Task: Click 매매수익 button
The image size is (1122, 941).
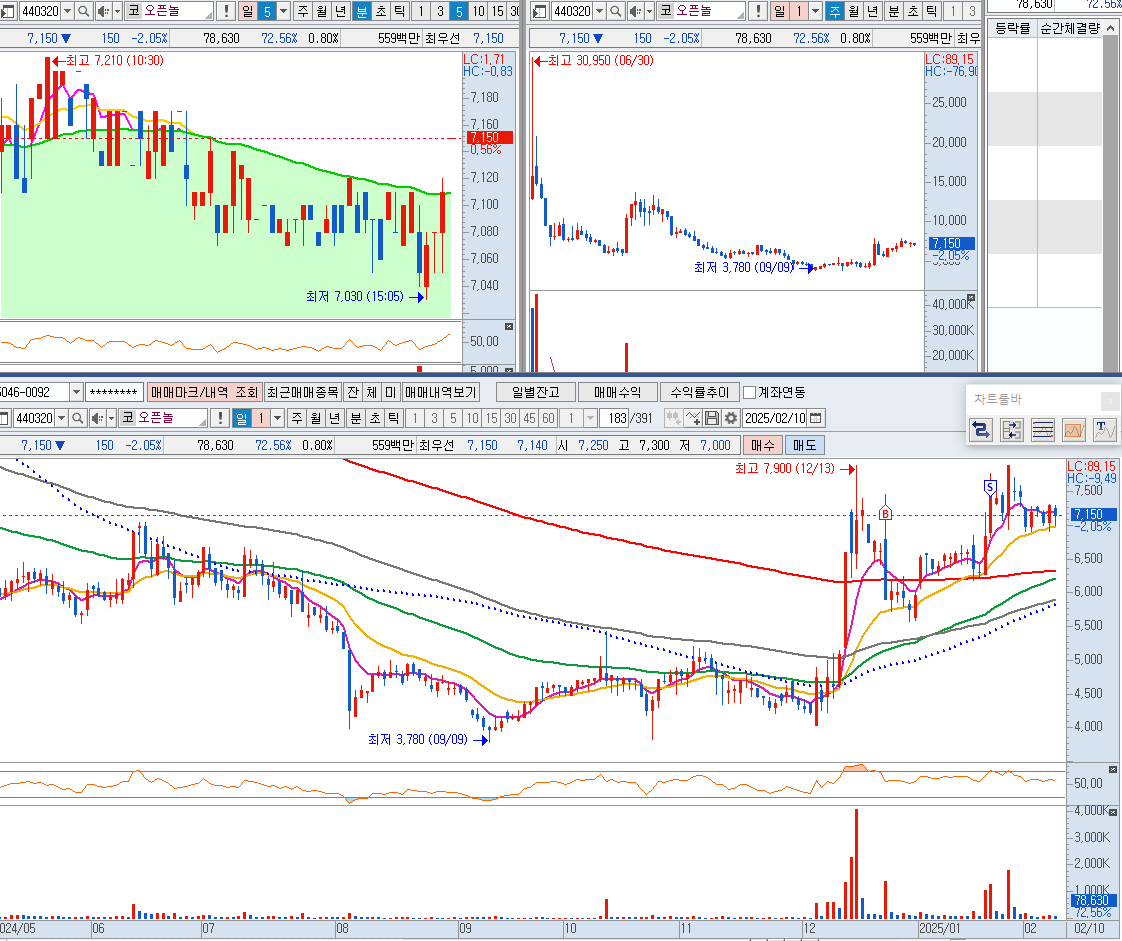Action: click(x=618, y=392)
